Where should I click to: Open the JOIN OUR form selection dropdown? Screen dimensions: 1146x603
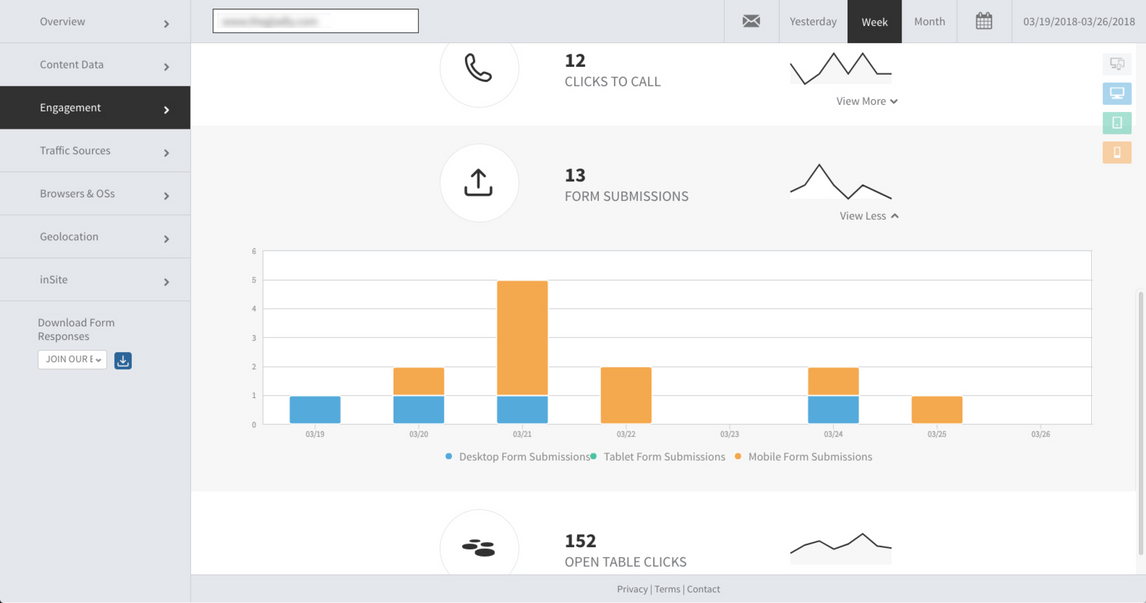point(72,360)
